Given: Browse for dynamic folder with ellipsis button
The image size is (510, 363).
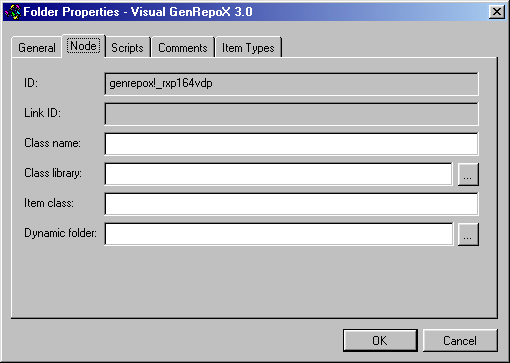Looking at the screenshot, I should 468,234.
